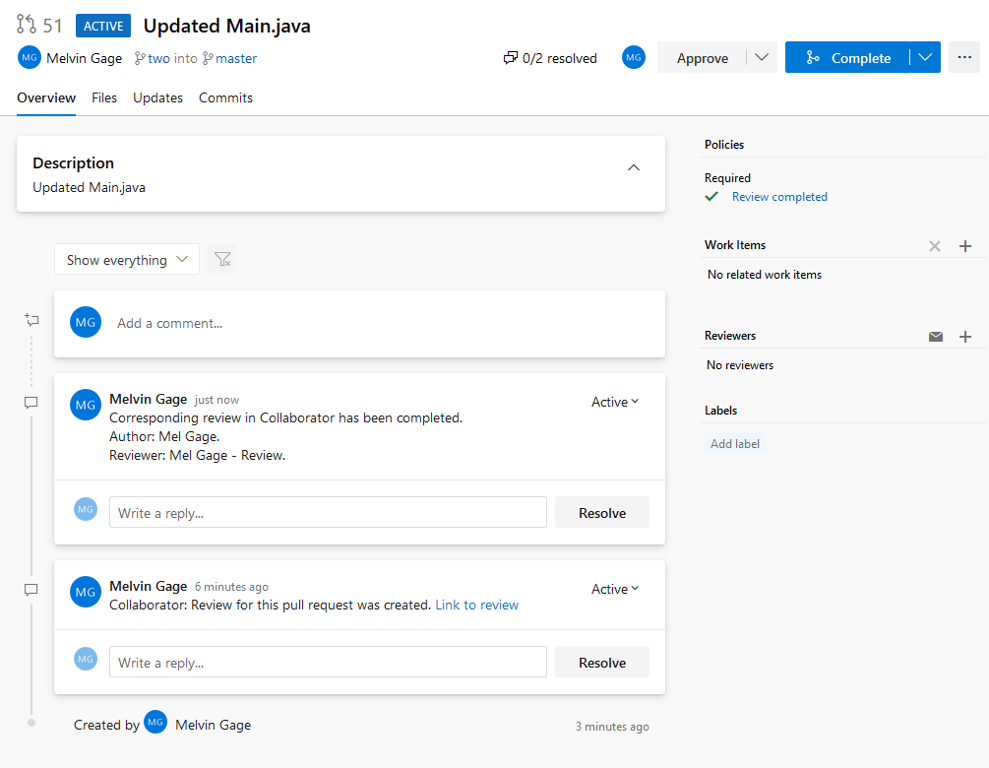Screen dimensions: 989x768
Task: Click the MG avatar in Add a comment box
Action: [85, 322]
